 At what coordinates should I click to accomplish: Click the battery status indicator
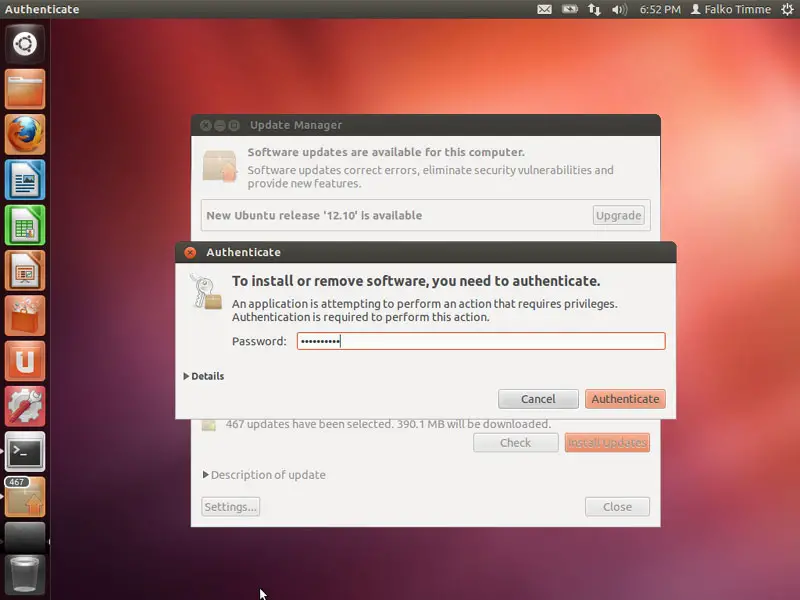point(569,9)
